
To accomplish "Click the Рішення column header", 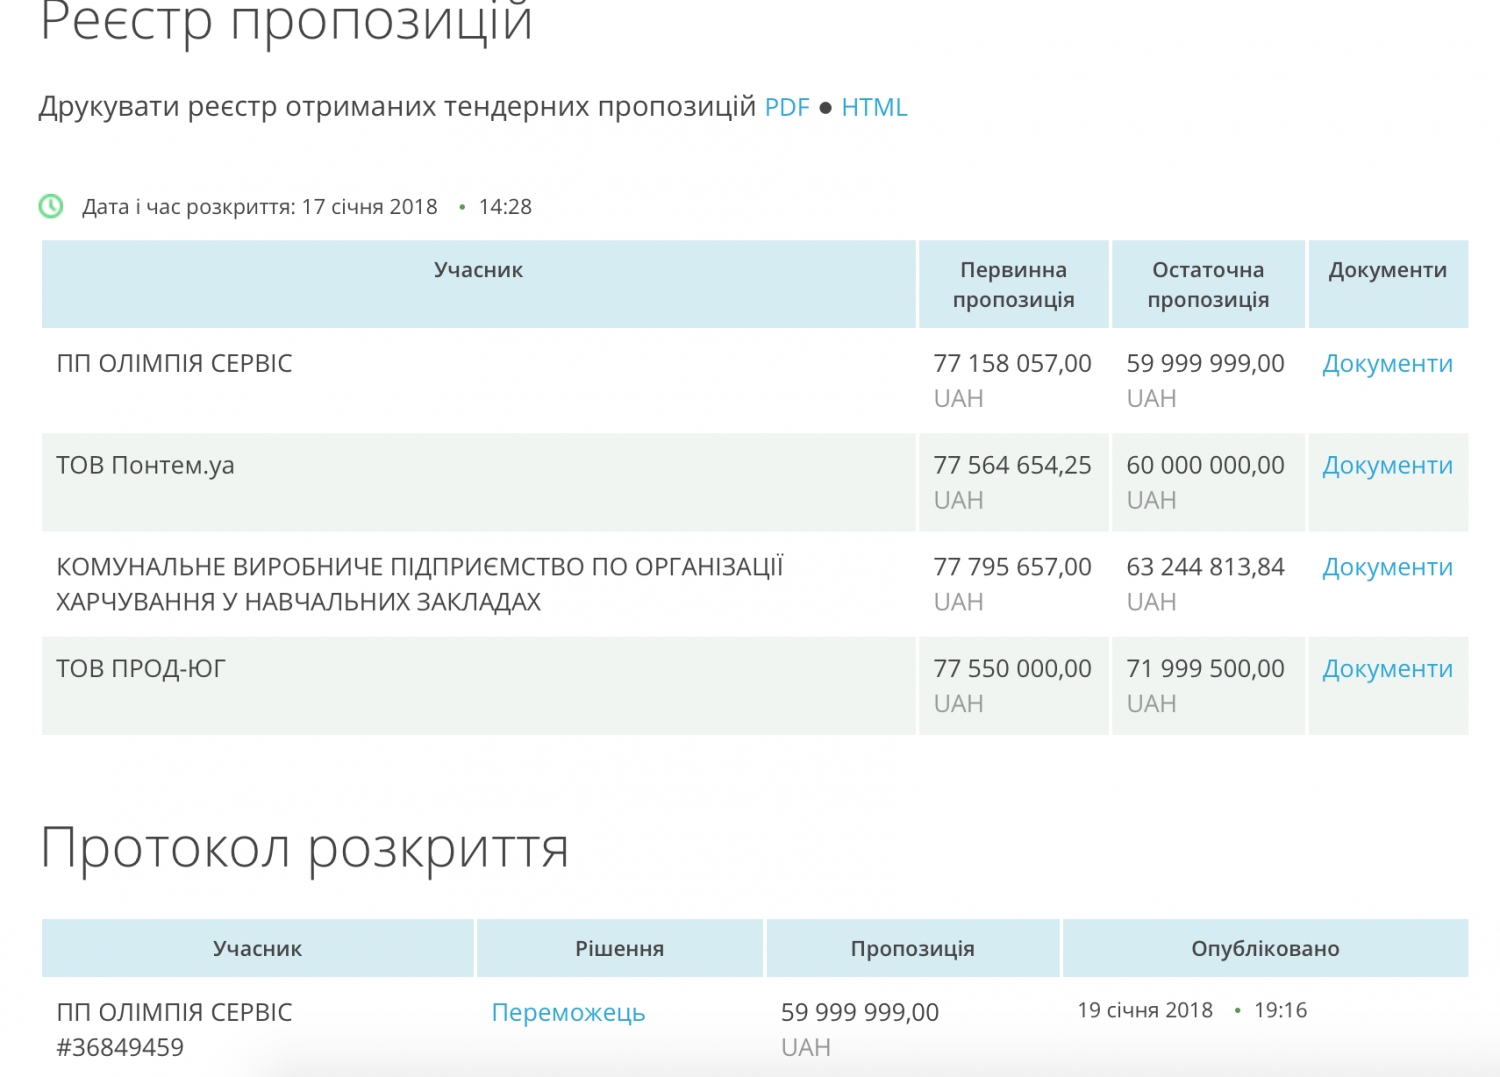I will pos(619,949).
